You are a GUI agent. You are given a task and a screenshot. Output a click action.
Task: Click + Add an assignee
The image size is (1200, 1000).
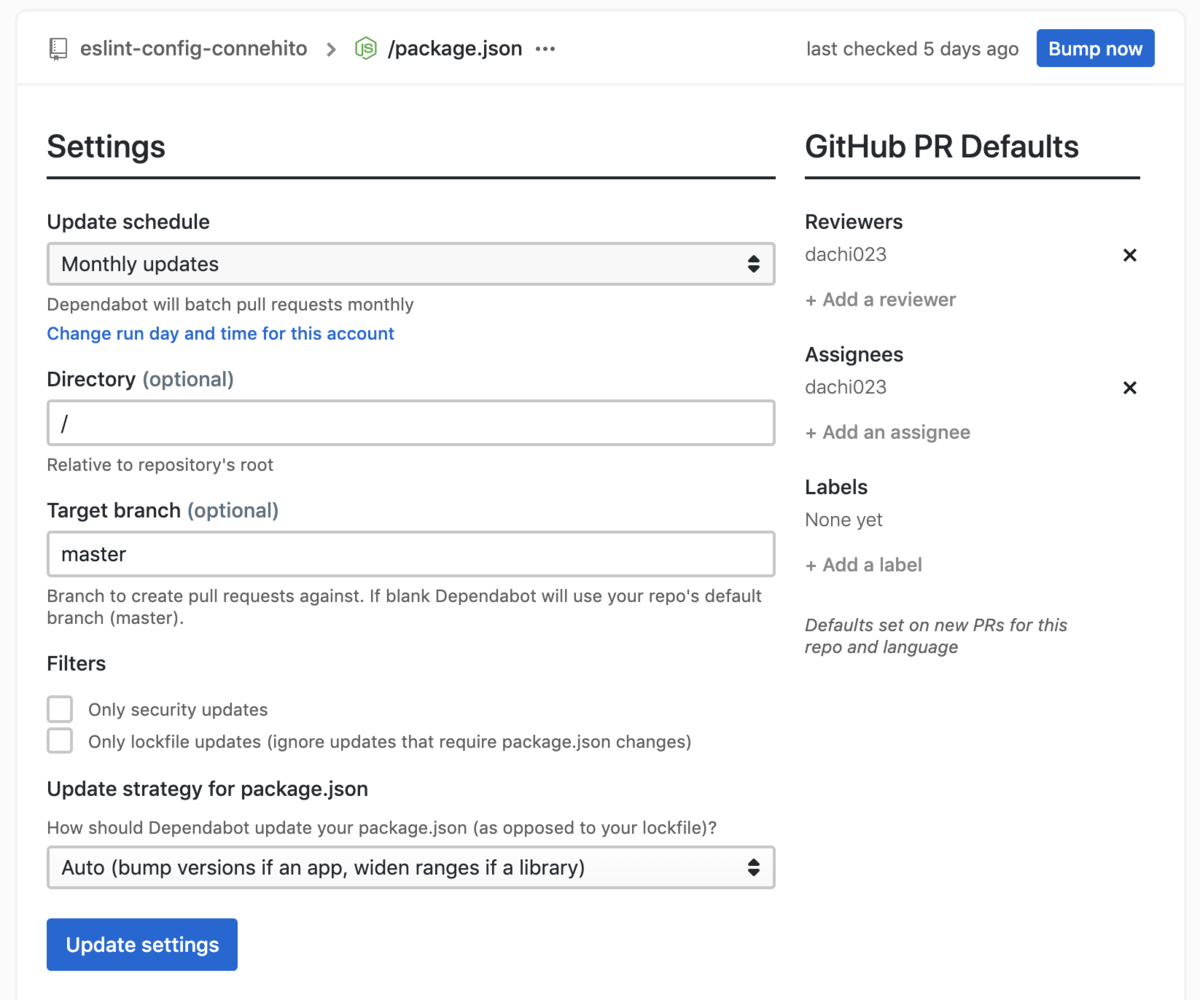(x=888, y=433)
